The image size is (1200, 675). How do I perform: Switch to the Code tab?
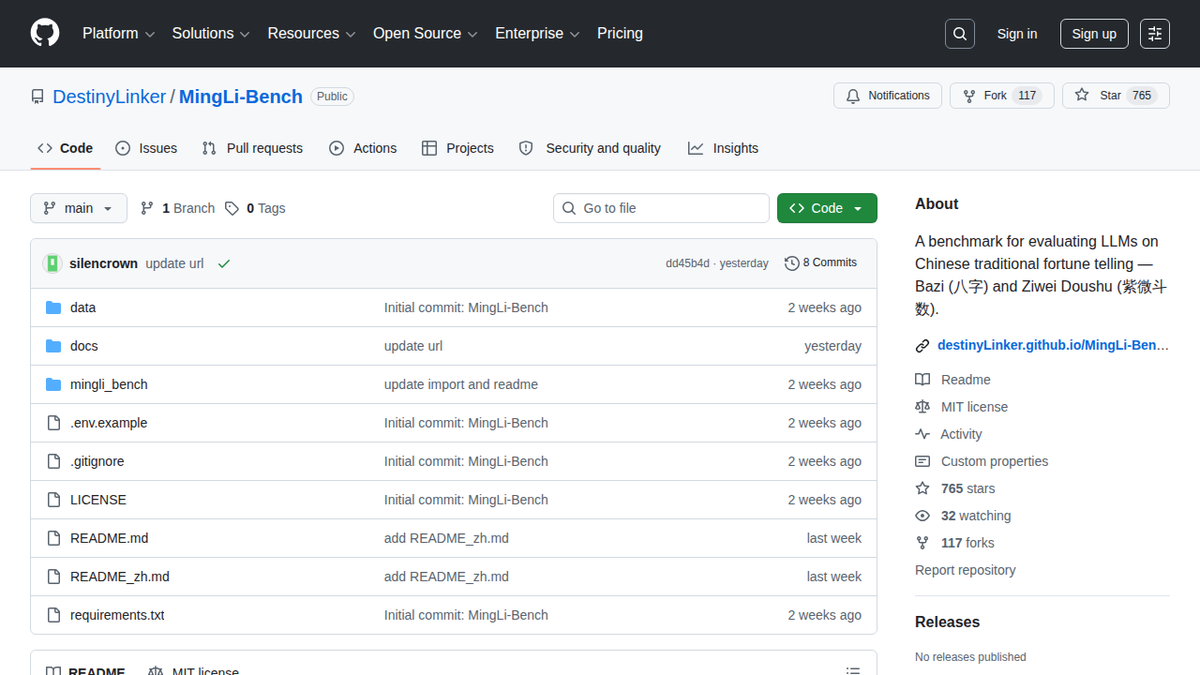point(65,148)
